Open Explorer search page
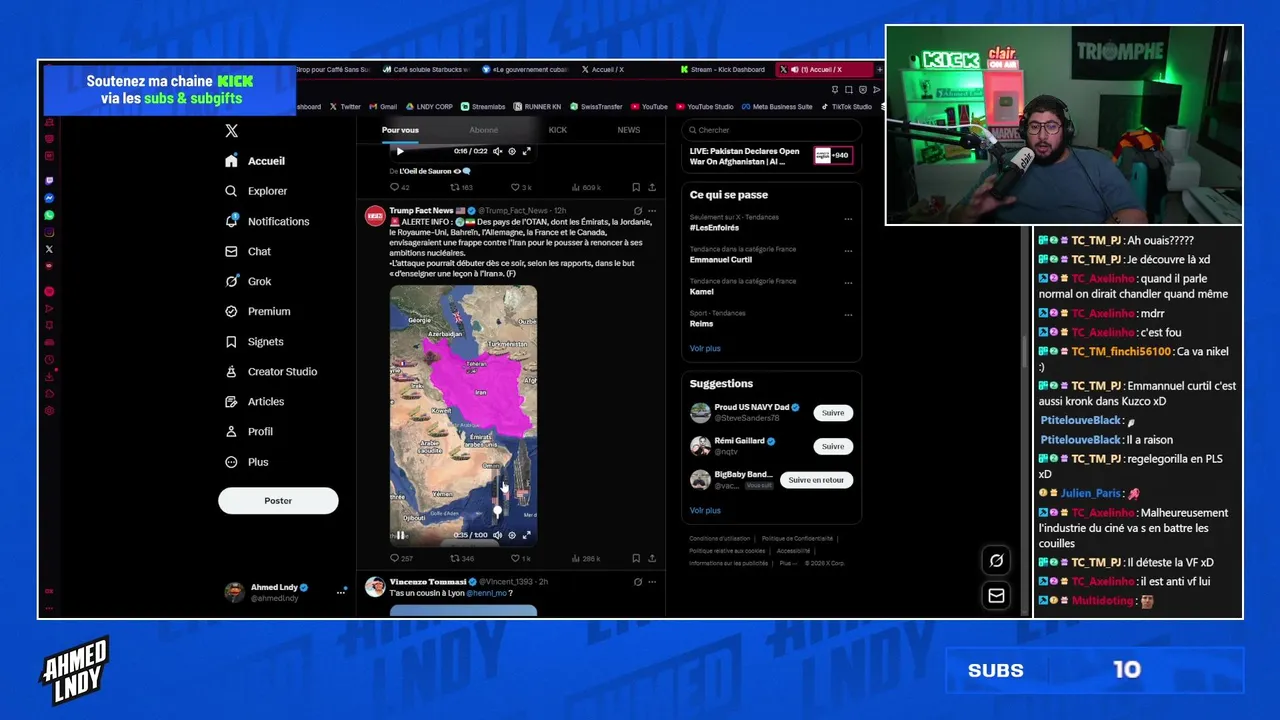The image size is (1280, 720). coord(256,191)
